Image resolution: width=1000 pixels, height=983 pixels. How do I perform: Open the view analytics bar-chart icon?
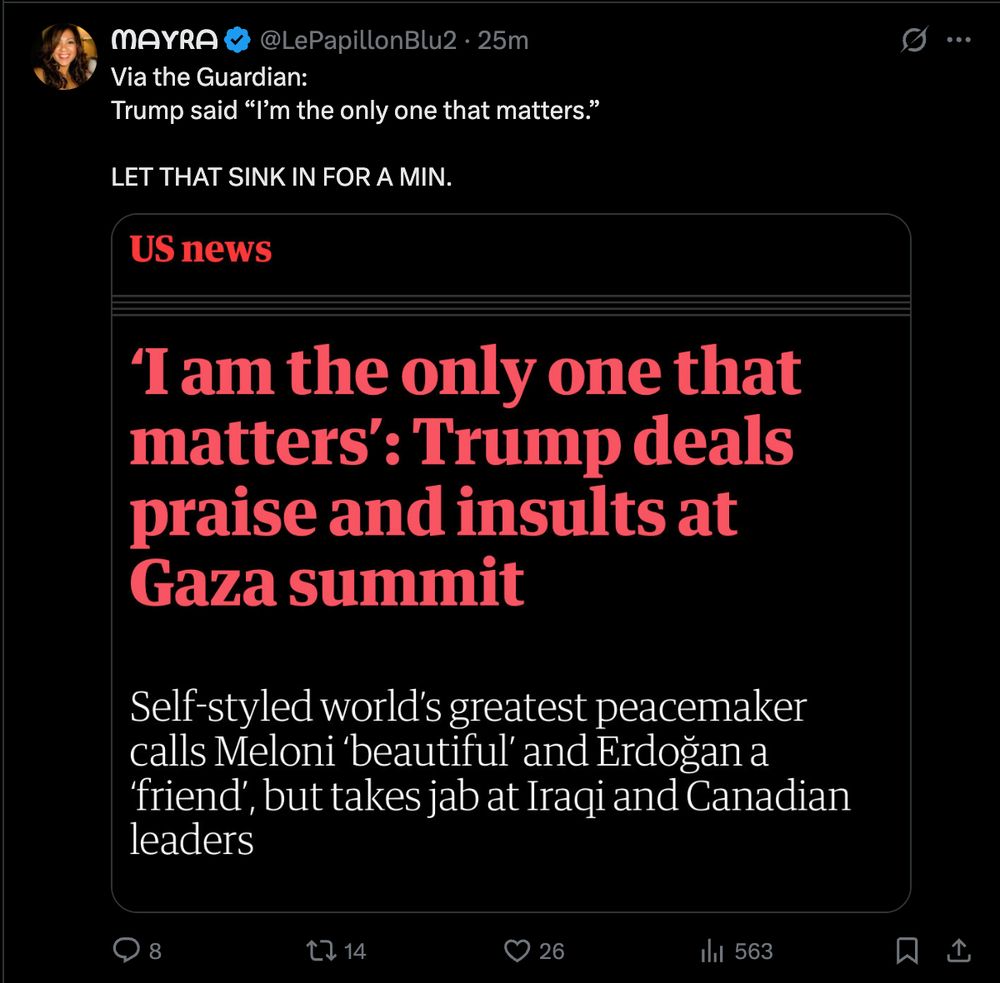point(712,950)
